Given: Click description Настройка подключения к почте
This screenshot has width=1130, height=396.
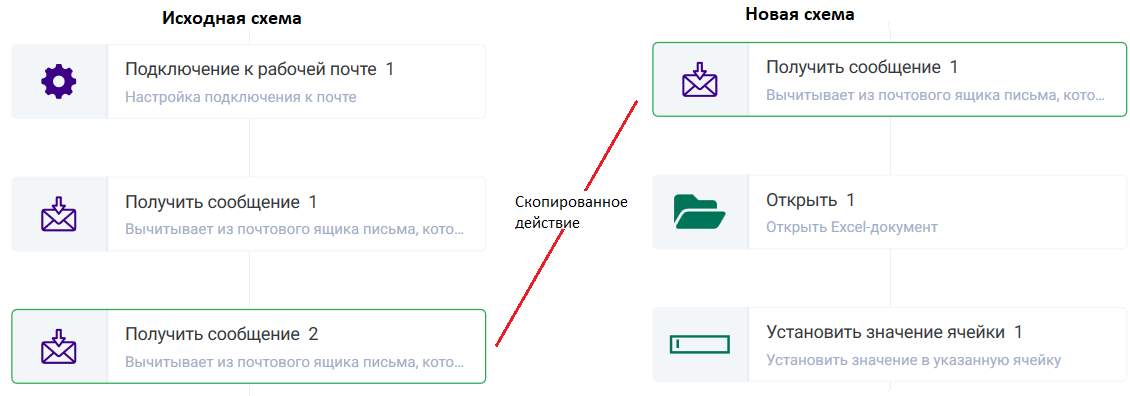Looking at the screenshot, I should 241,97.
